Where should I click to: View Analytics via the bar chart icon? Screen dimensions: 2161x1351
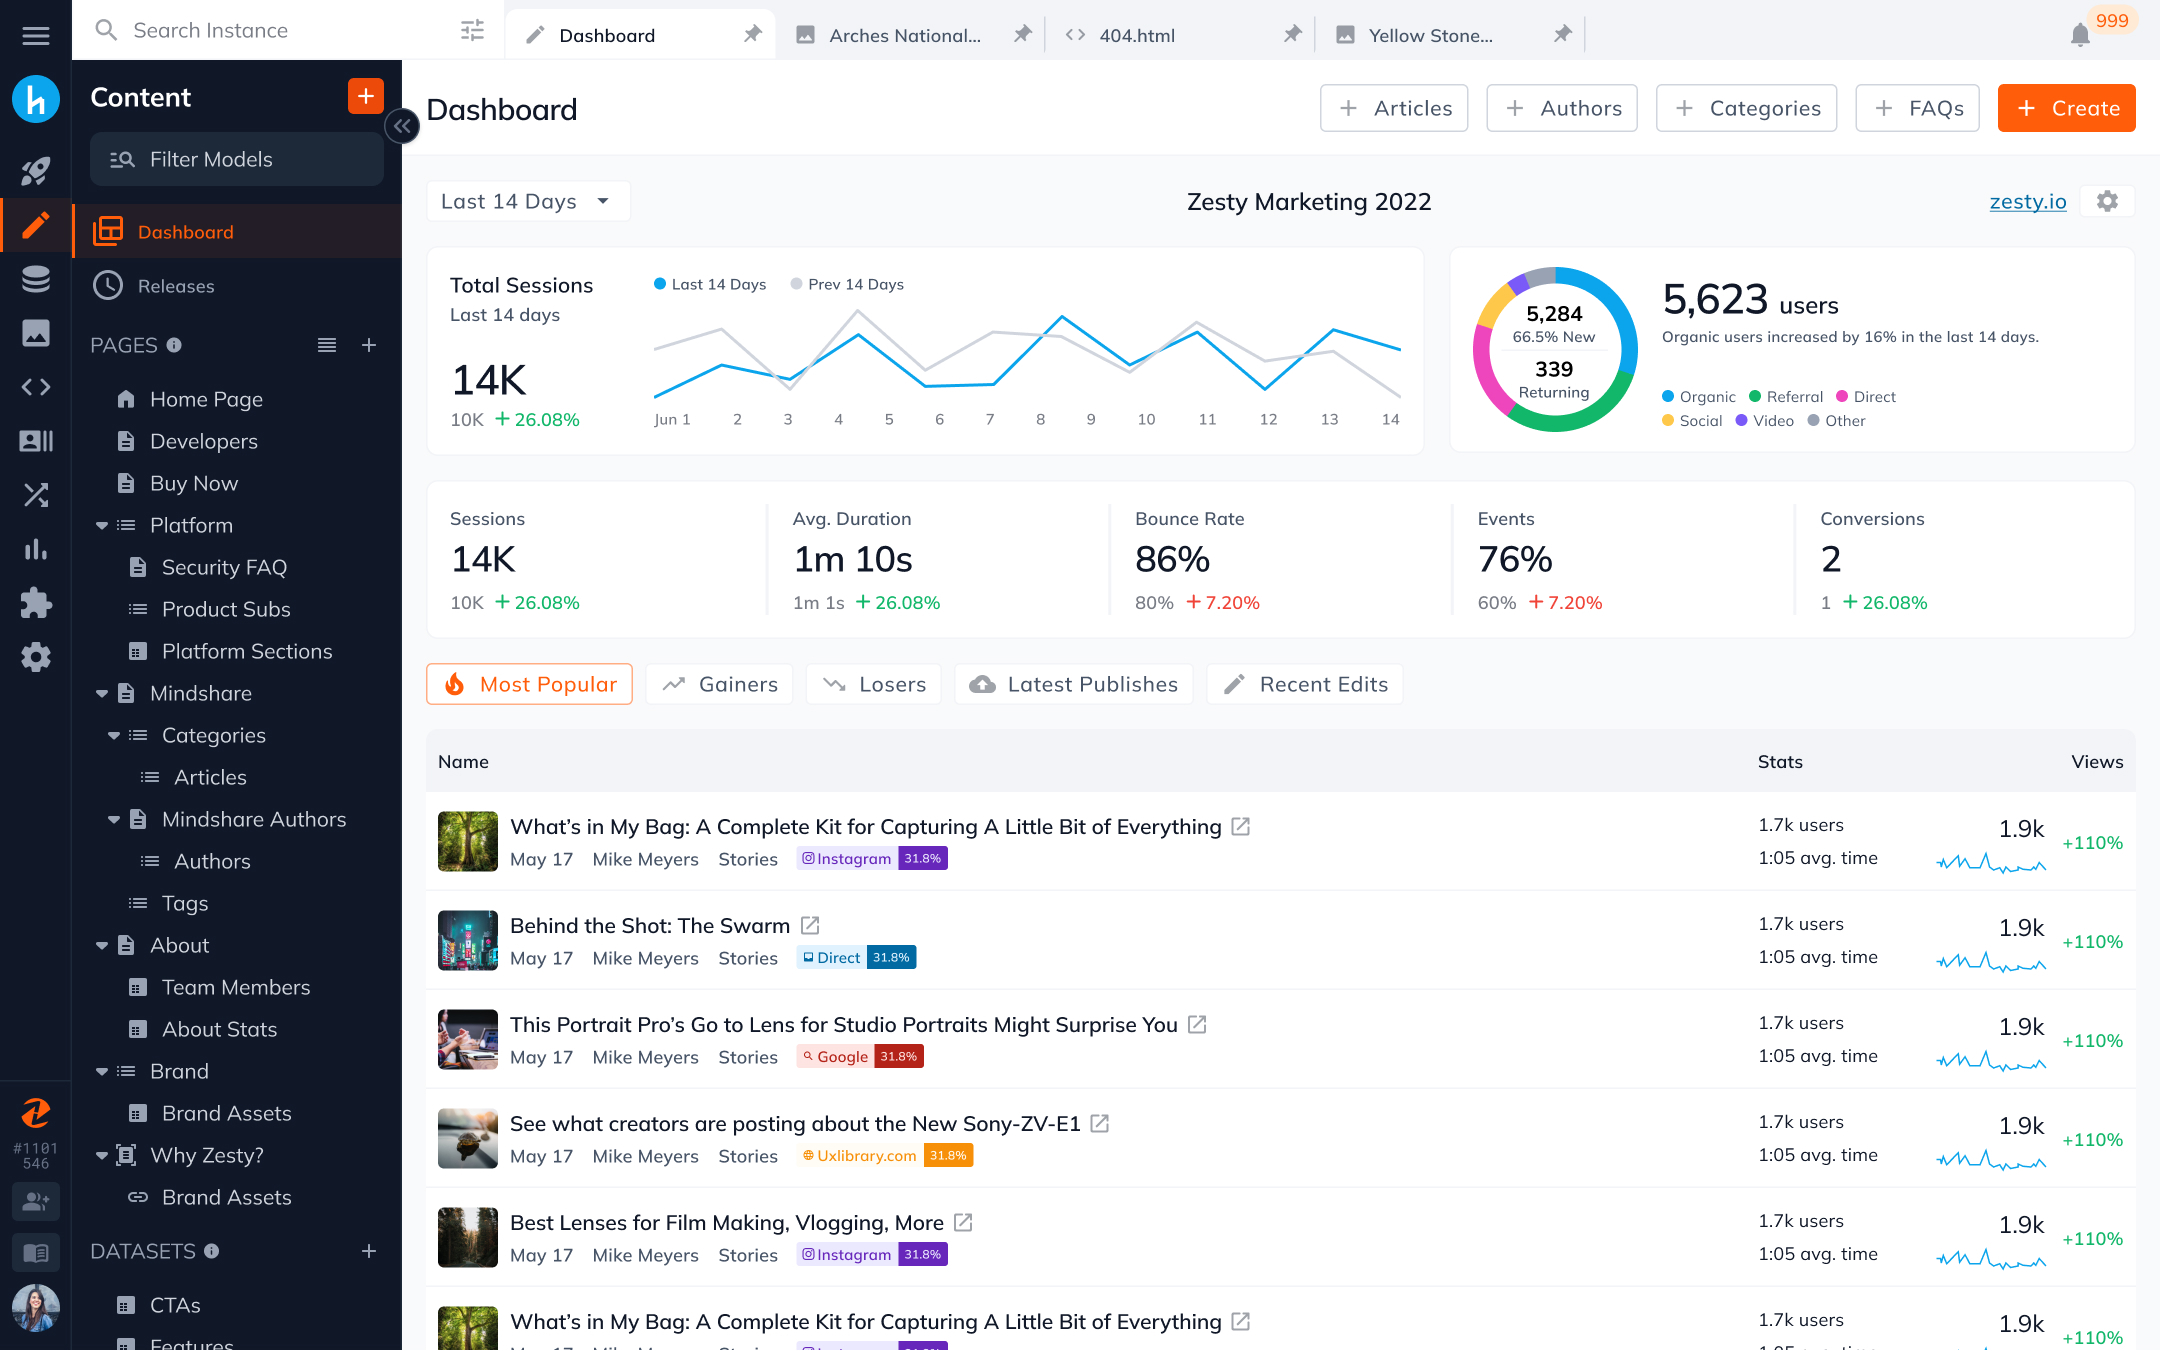click(x=35, y=549)
